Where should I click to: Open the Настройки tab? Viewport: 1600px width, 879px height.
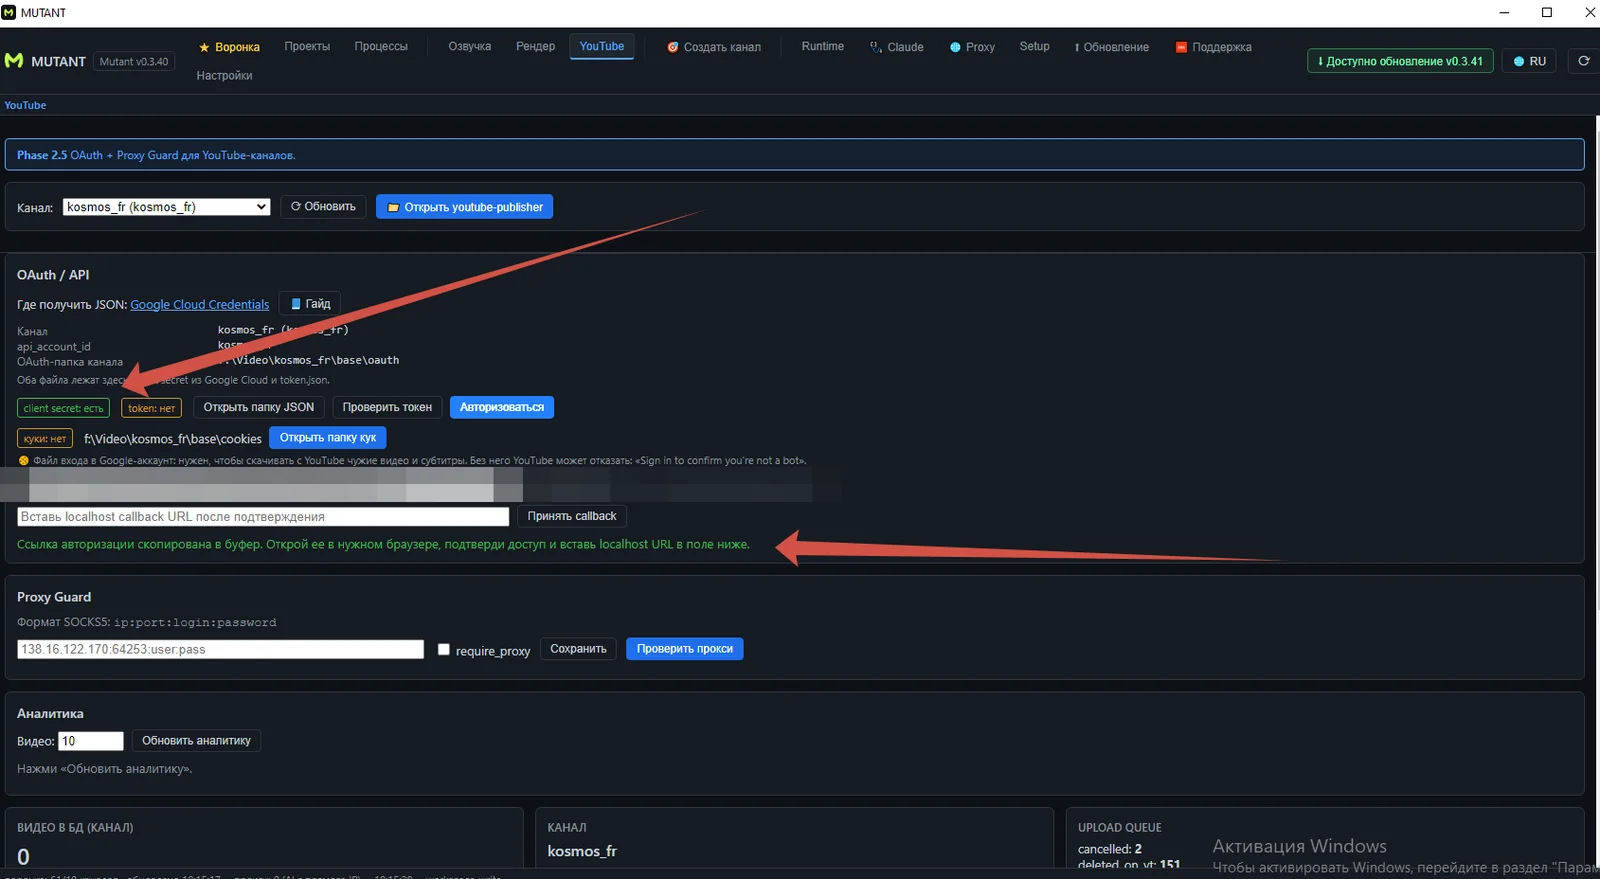click(x=224, y=76)
